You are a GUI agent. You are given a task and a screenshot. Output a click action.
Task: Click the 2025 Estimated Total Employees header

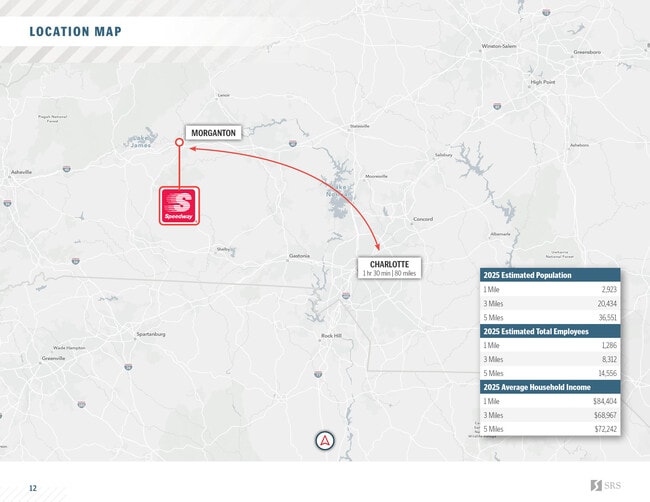tap(534, 331)
